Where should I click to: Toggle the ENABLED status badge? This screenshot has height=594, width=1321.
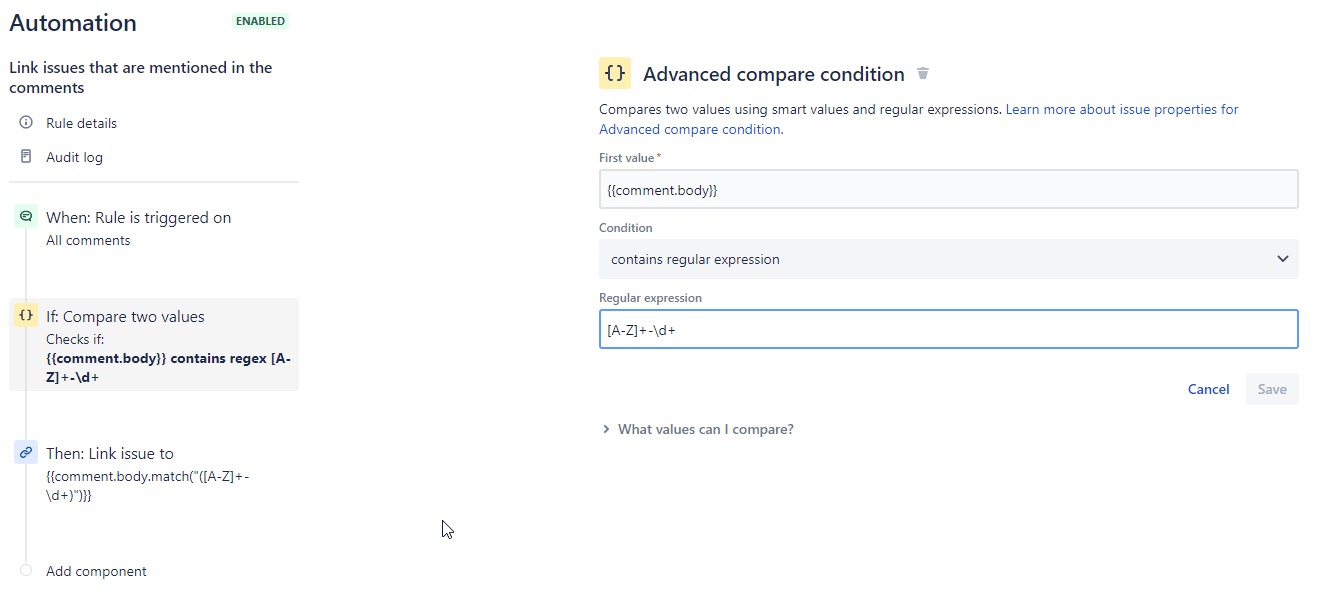click(260, 20)
